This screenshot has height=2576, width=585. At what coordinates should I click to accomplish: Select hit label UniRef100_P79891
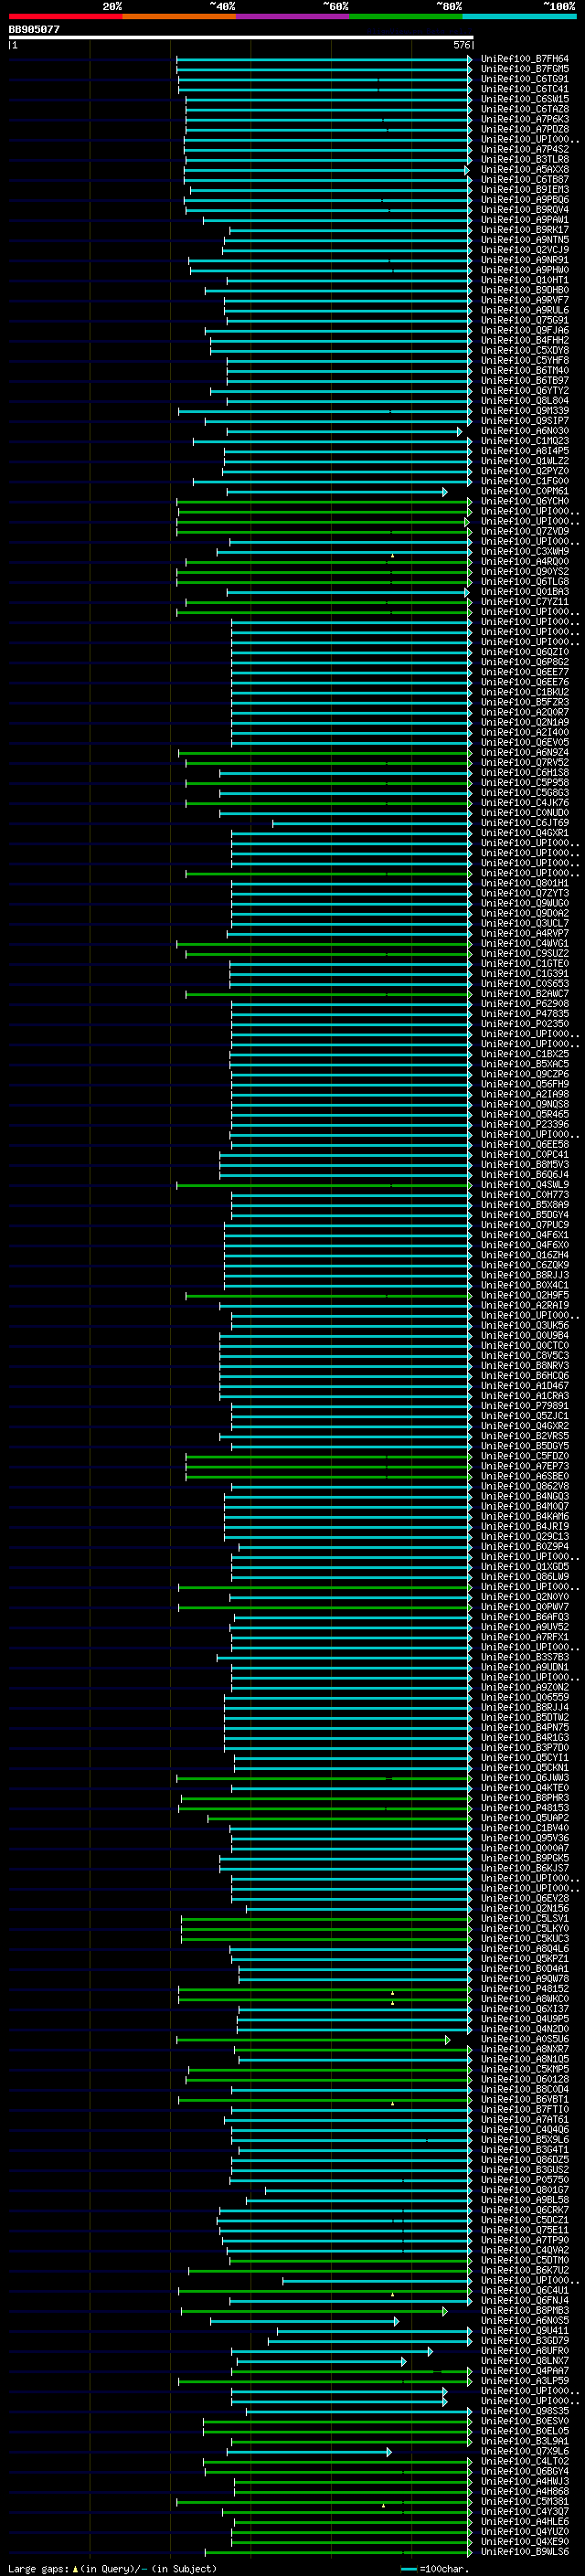pos(525,1406)
